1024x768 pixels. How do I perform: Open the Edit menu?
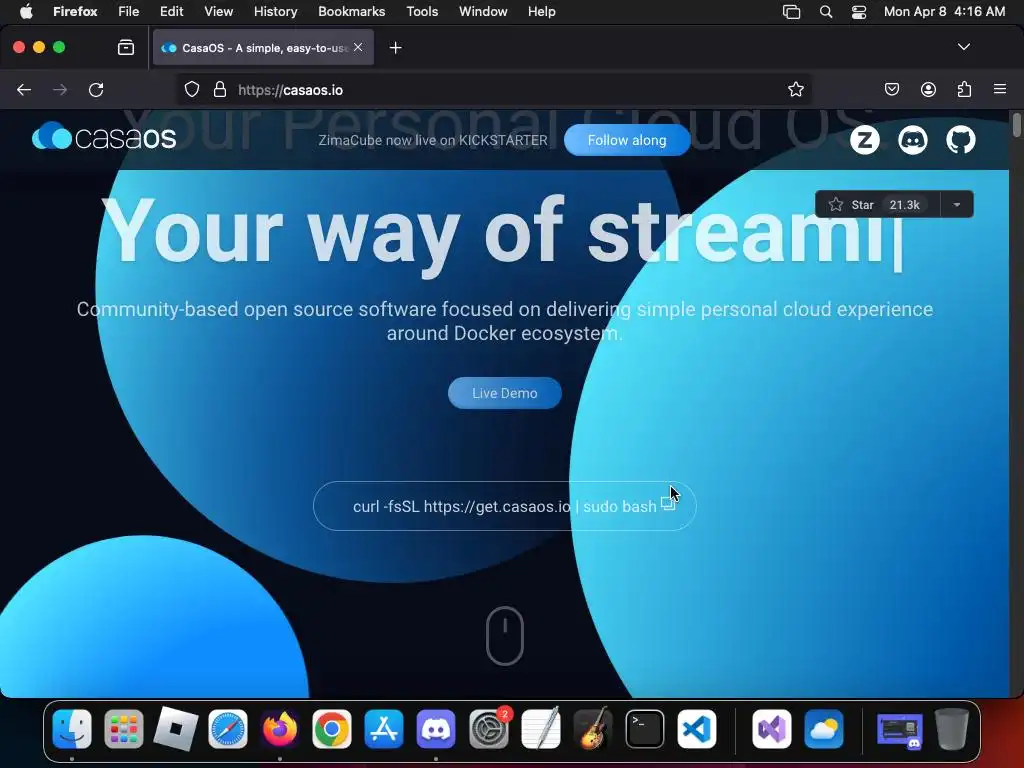pos(172,12)
